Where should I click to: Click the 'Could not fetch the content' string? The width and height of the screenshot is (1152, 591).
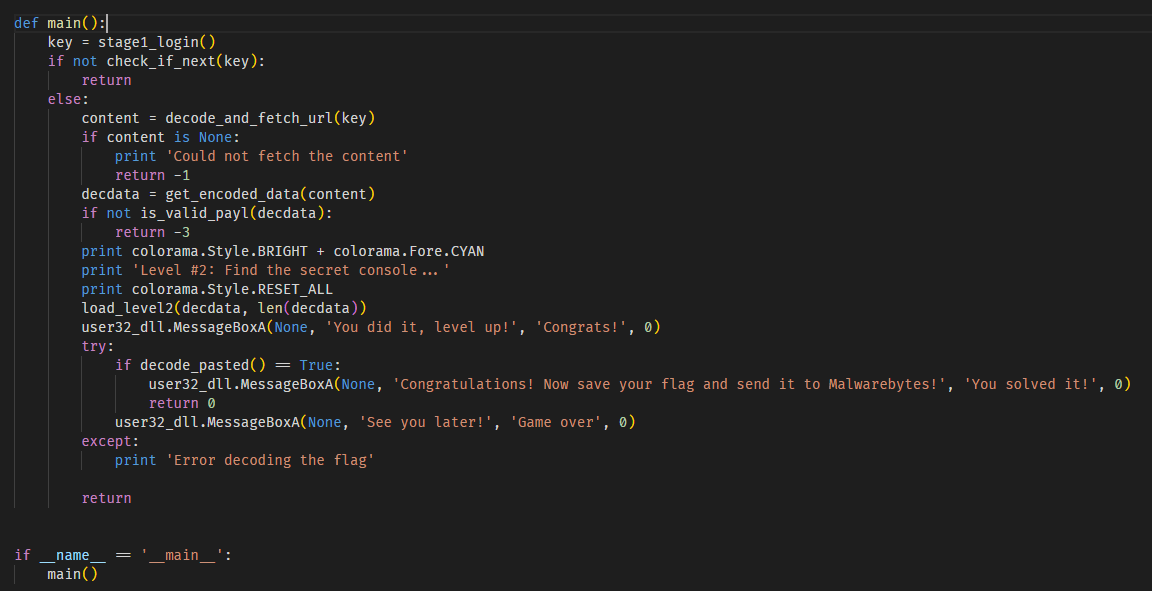(x=287, y=156)
